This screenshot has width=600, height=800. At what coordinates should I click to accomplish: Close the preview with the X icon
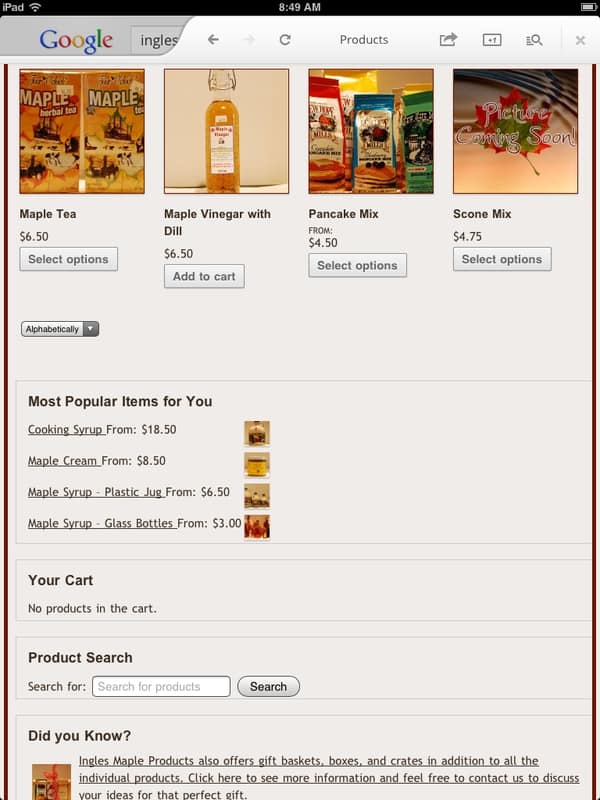(580, 40)
